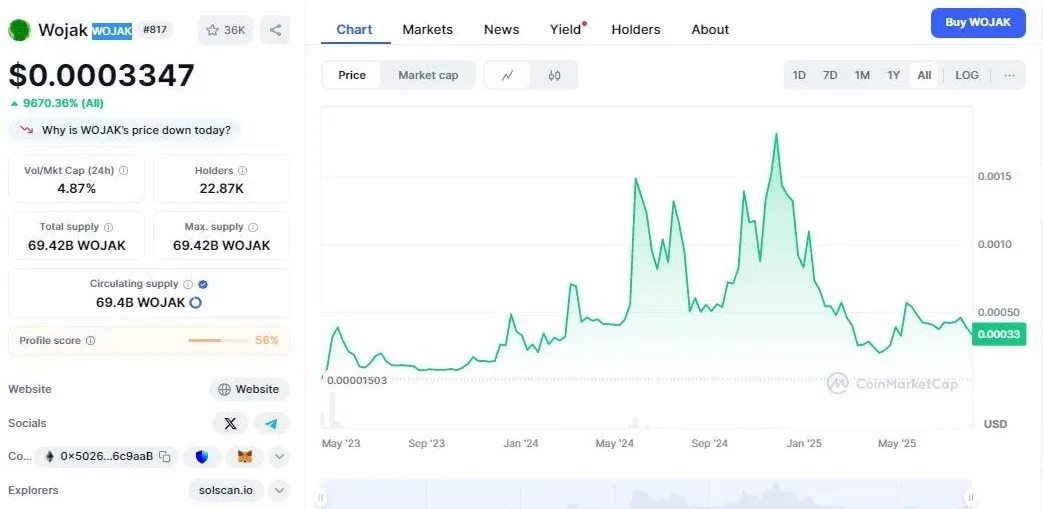1043x509 pixels.
Task: Visit the Website link button
Action: coord(249,389)
